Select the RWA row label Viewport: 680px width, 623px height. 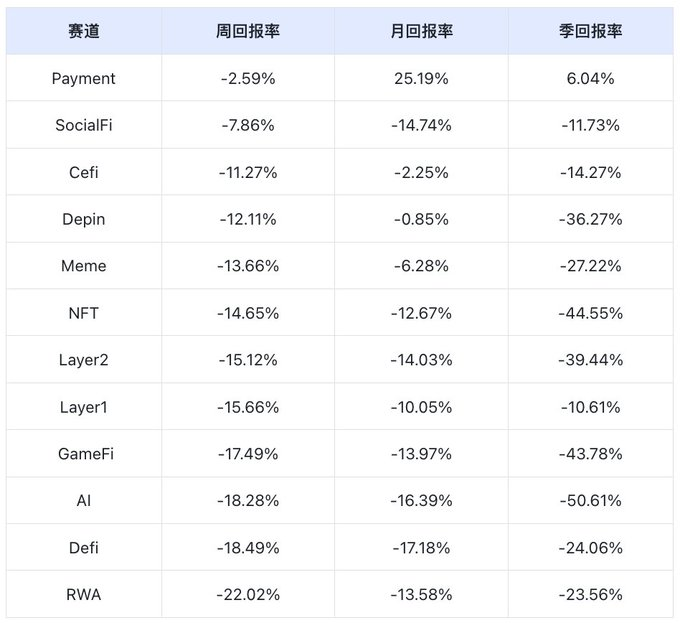pyautogui.click(x=84, y=594)
